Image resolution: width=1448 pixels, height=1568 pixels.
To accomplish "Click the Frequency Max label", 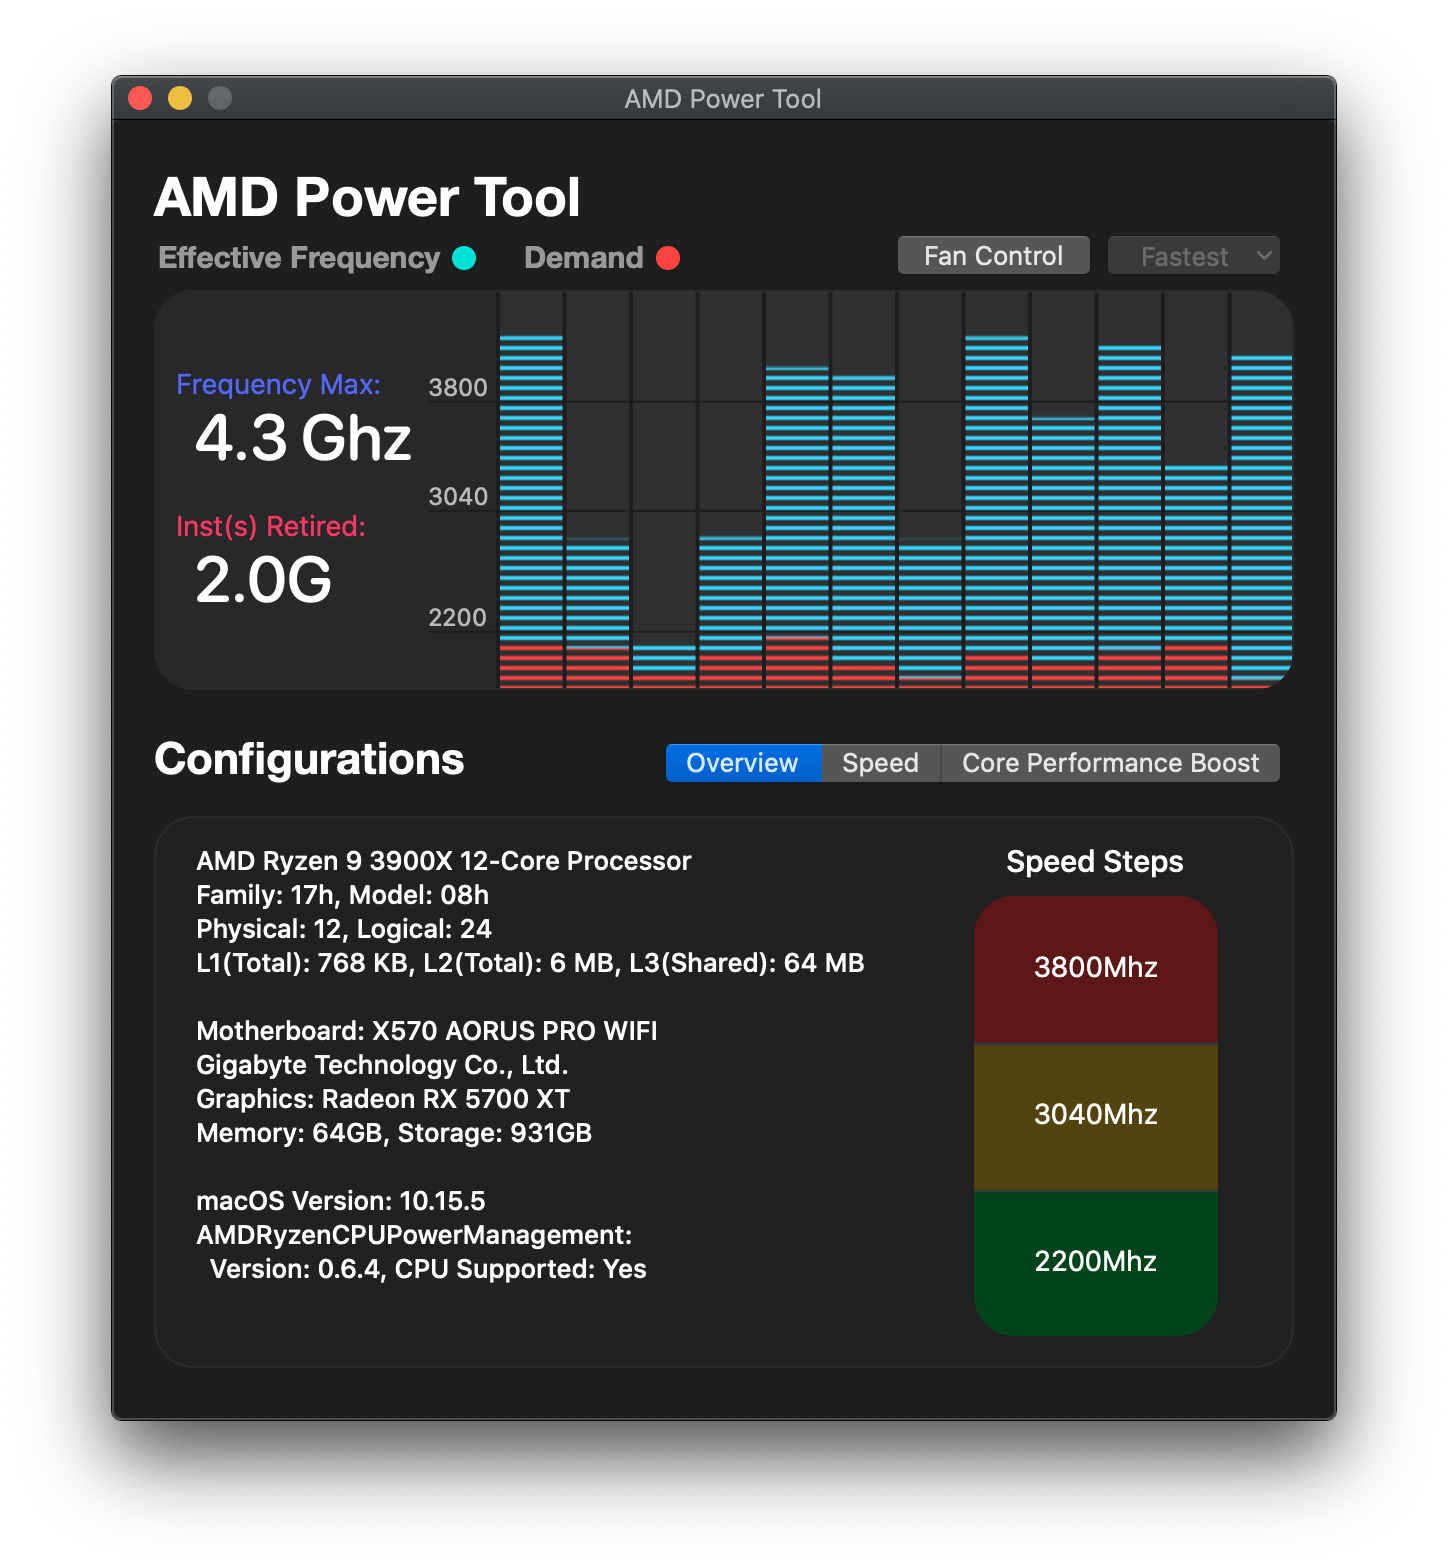I will pyautogui.click(x=278, y=385).
